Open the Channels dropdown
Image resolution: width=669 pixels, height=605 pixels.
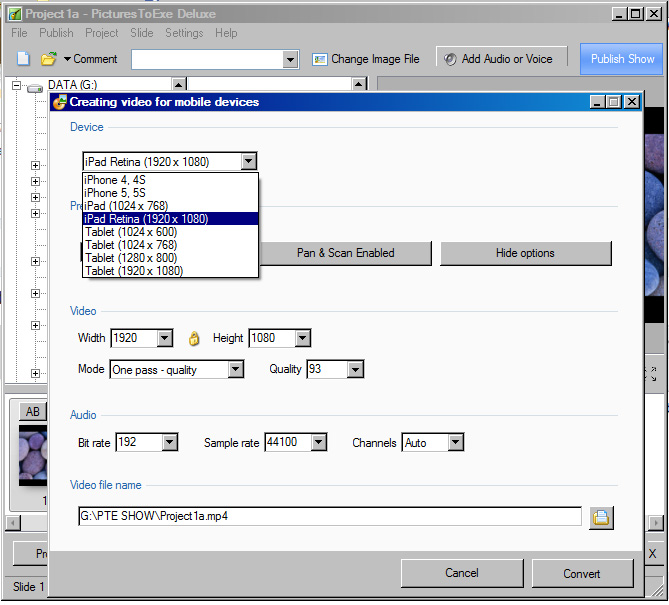pyautogui.click(x=455, y=443)
